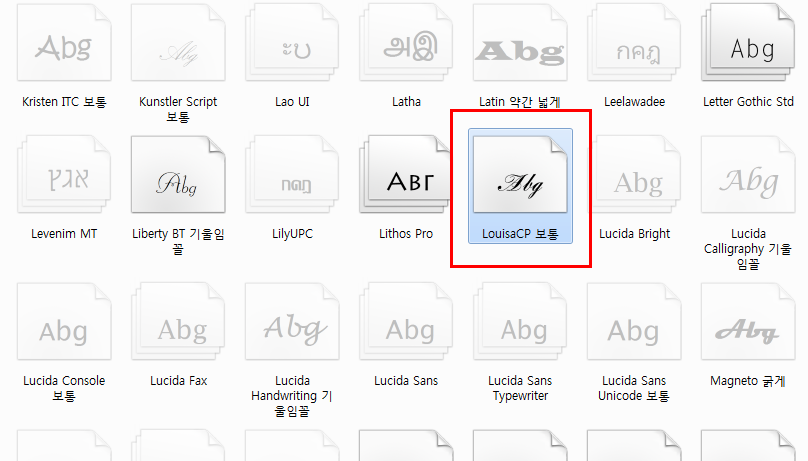
Task: Click the 'Kunstler Script 보통' name label
Action: tap(178, 109)
